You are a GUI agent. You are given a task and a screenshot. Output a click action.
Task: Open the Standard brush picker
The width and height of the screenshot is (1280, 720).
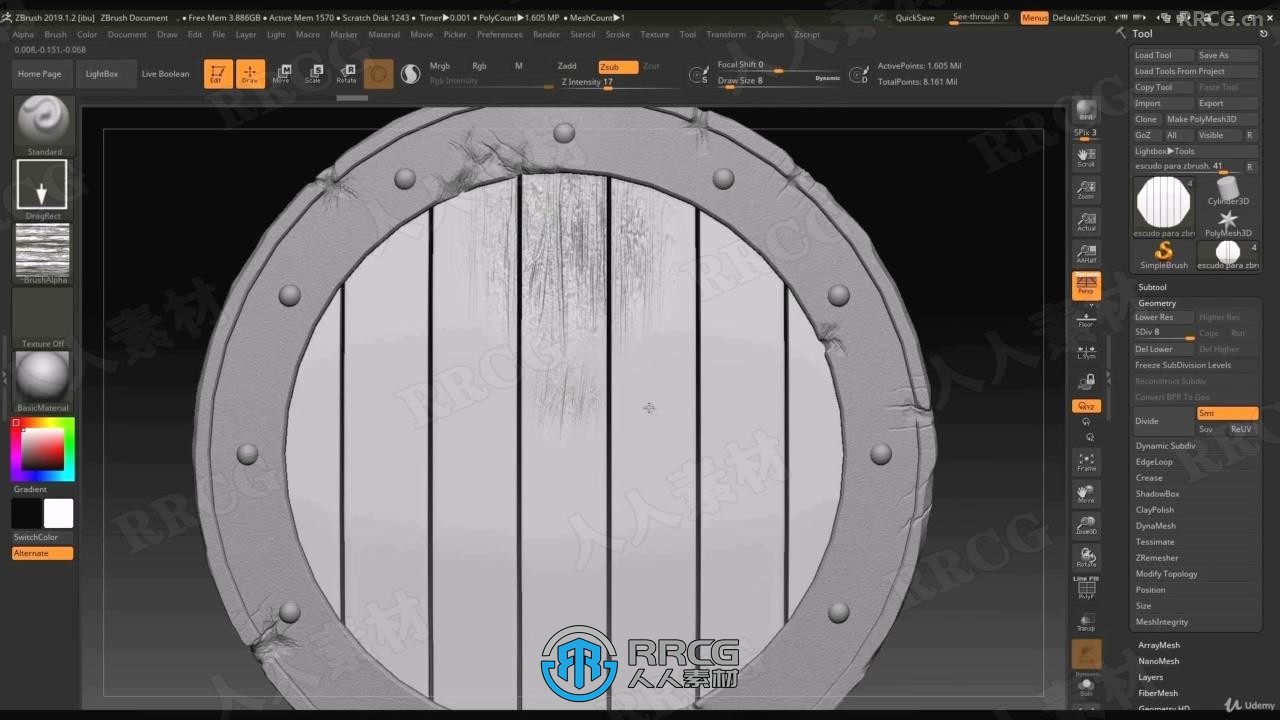(44, 126)
